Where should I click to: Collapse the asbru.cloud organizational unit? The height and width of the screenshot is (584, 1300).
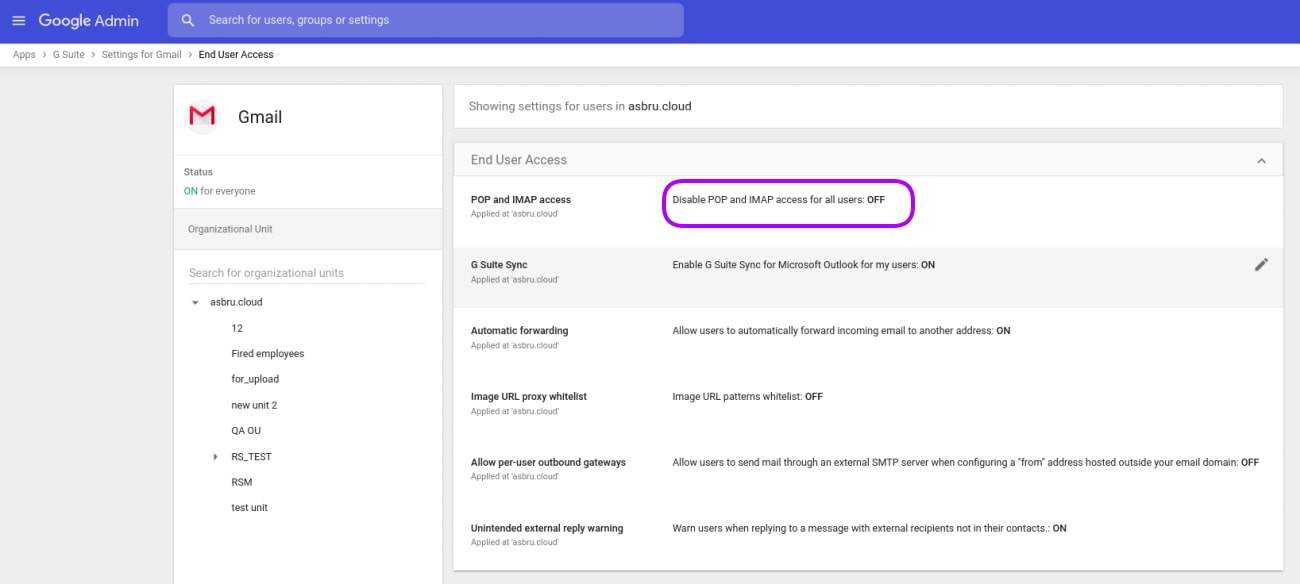195,302
